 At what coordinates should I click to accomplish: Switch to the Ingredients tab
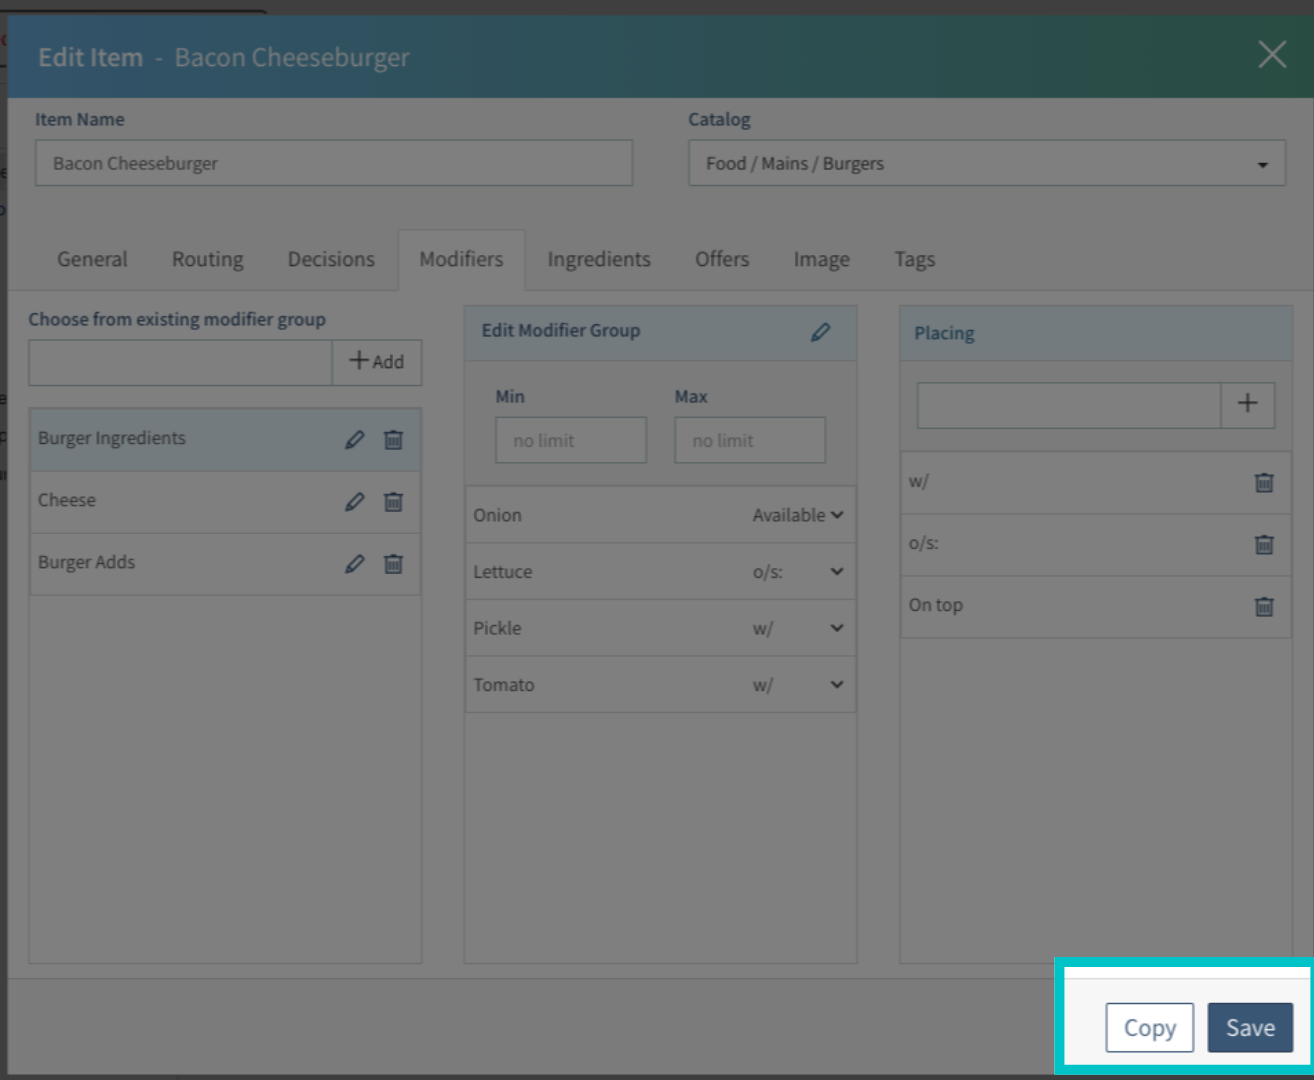pos(598,259)
